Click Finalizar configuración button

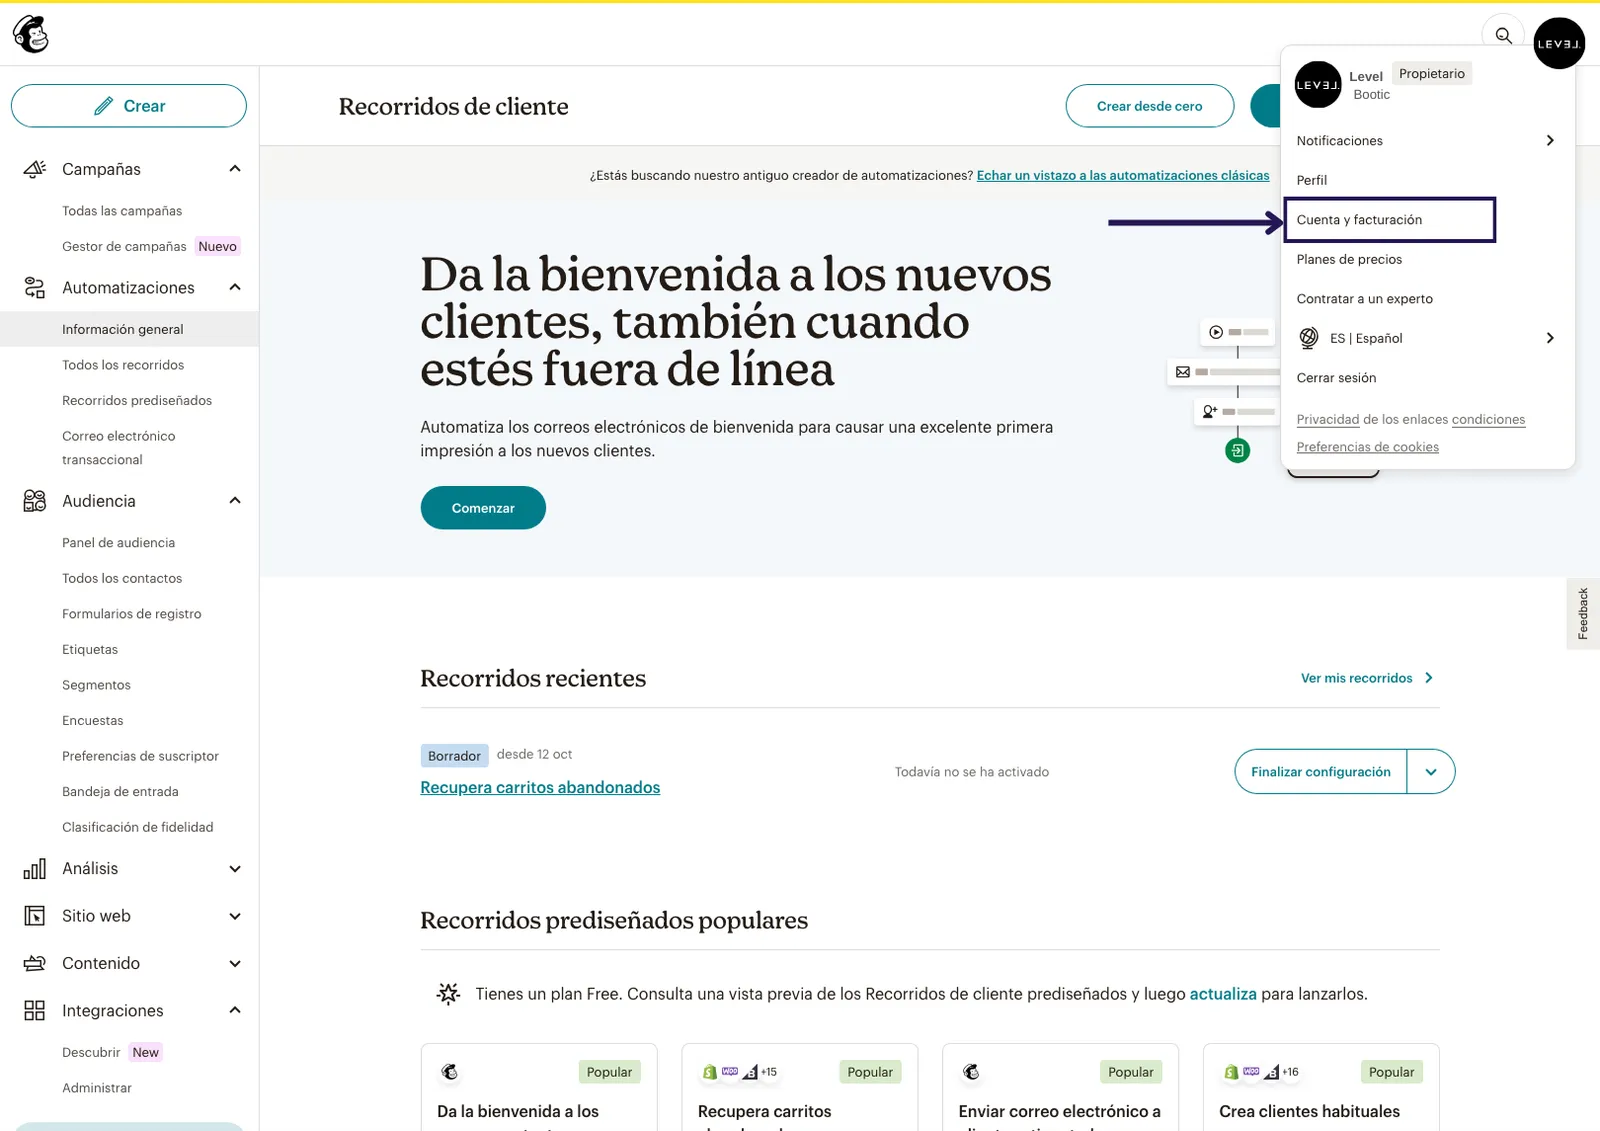click(1321, 772)
